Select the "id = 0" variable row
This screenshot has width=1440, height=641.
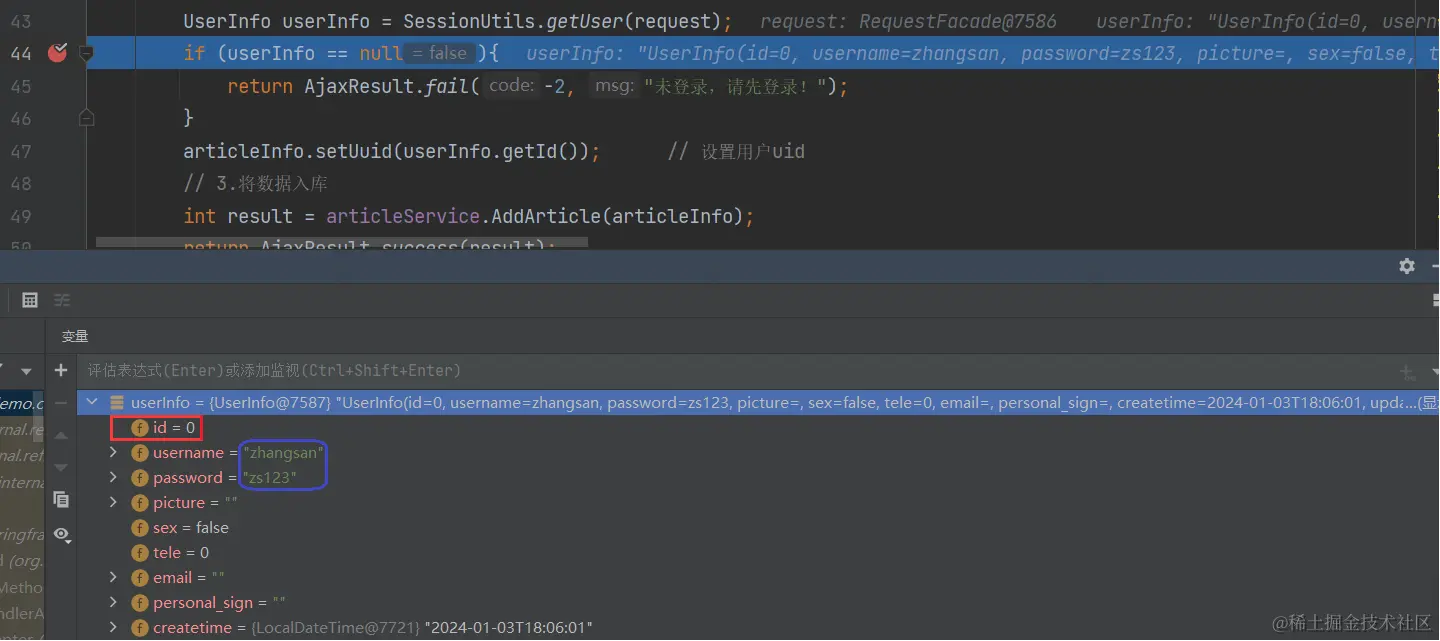(x=758, y=428)
